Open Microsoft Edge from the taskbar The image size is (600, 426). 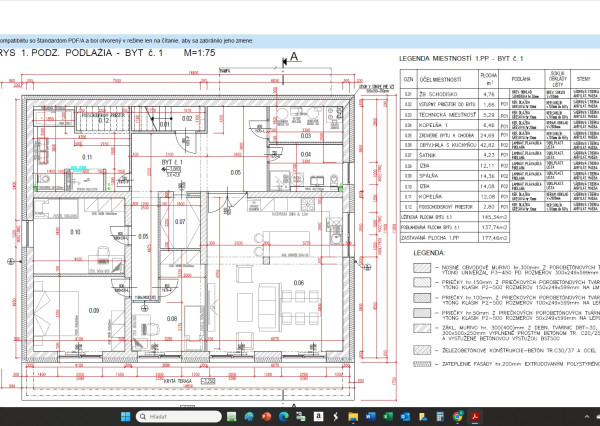(x=283, y=415)
